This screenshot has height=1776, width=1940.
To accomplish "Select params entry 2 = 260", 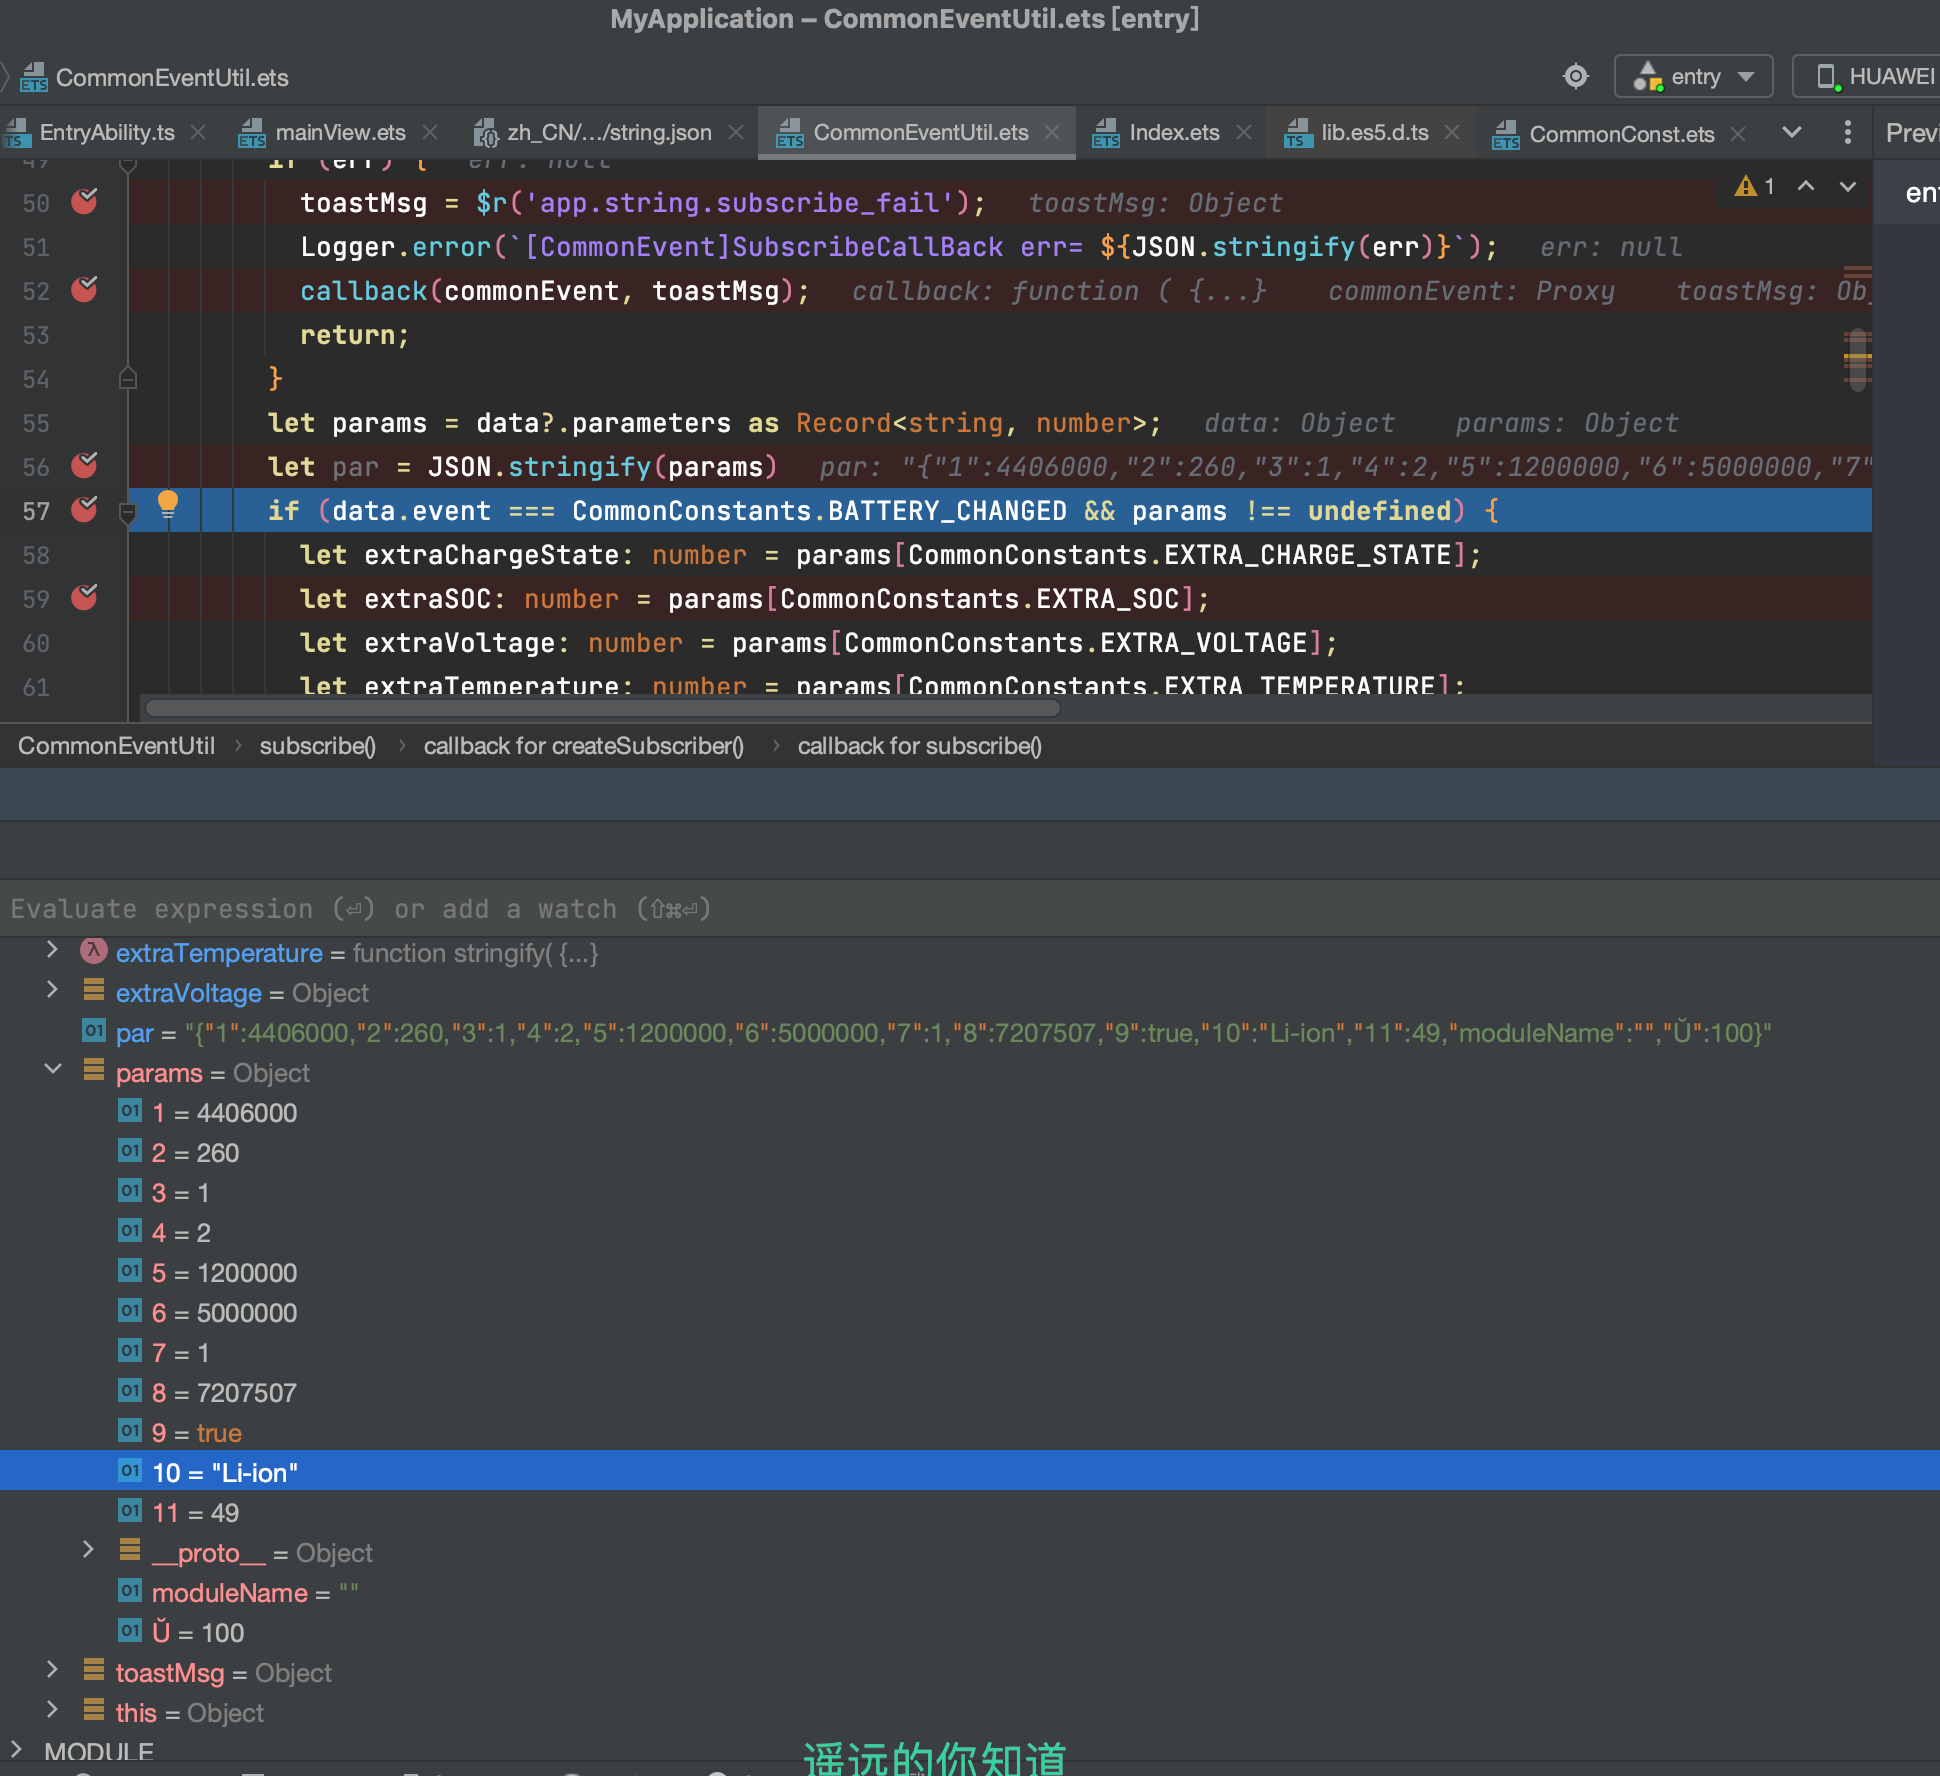I will click(970, 1153).
